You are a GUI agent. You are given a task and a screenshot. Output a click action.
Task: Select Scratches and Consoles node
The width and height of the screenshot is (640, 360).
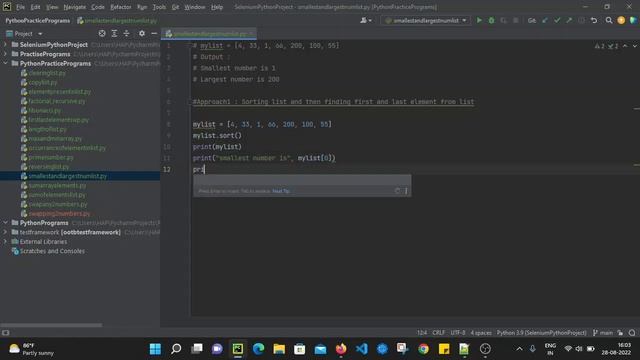[52, 251]
